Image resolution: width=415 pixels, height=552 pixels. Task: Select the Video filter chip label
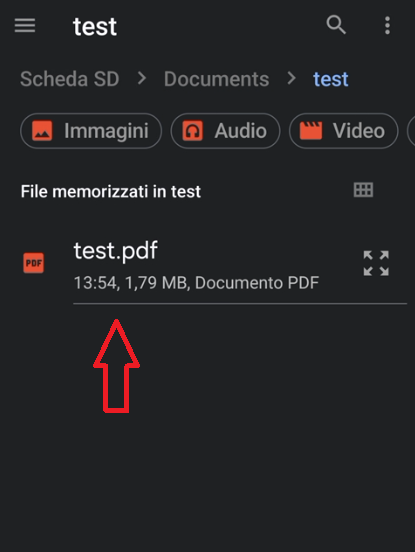[x=359, y=131]
